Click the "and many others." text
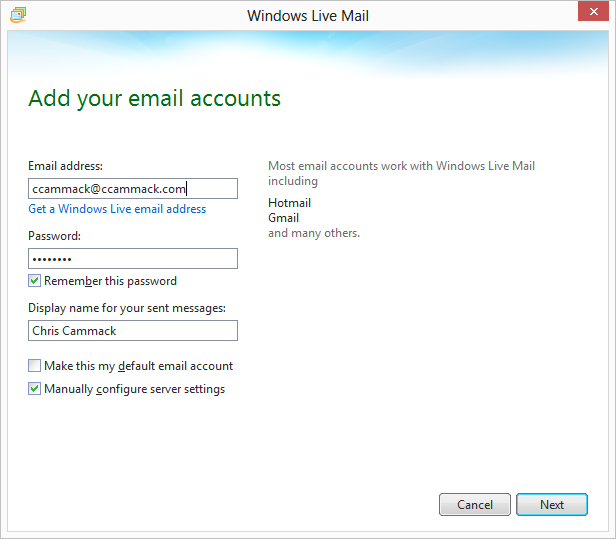 coord(314,233)
